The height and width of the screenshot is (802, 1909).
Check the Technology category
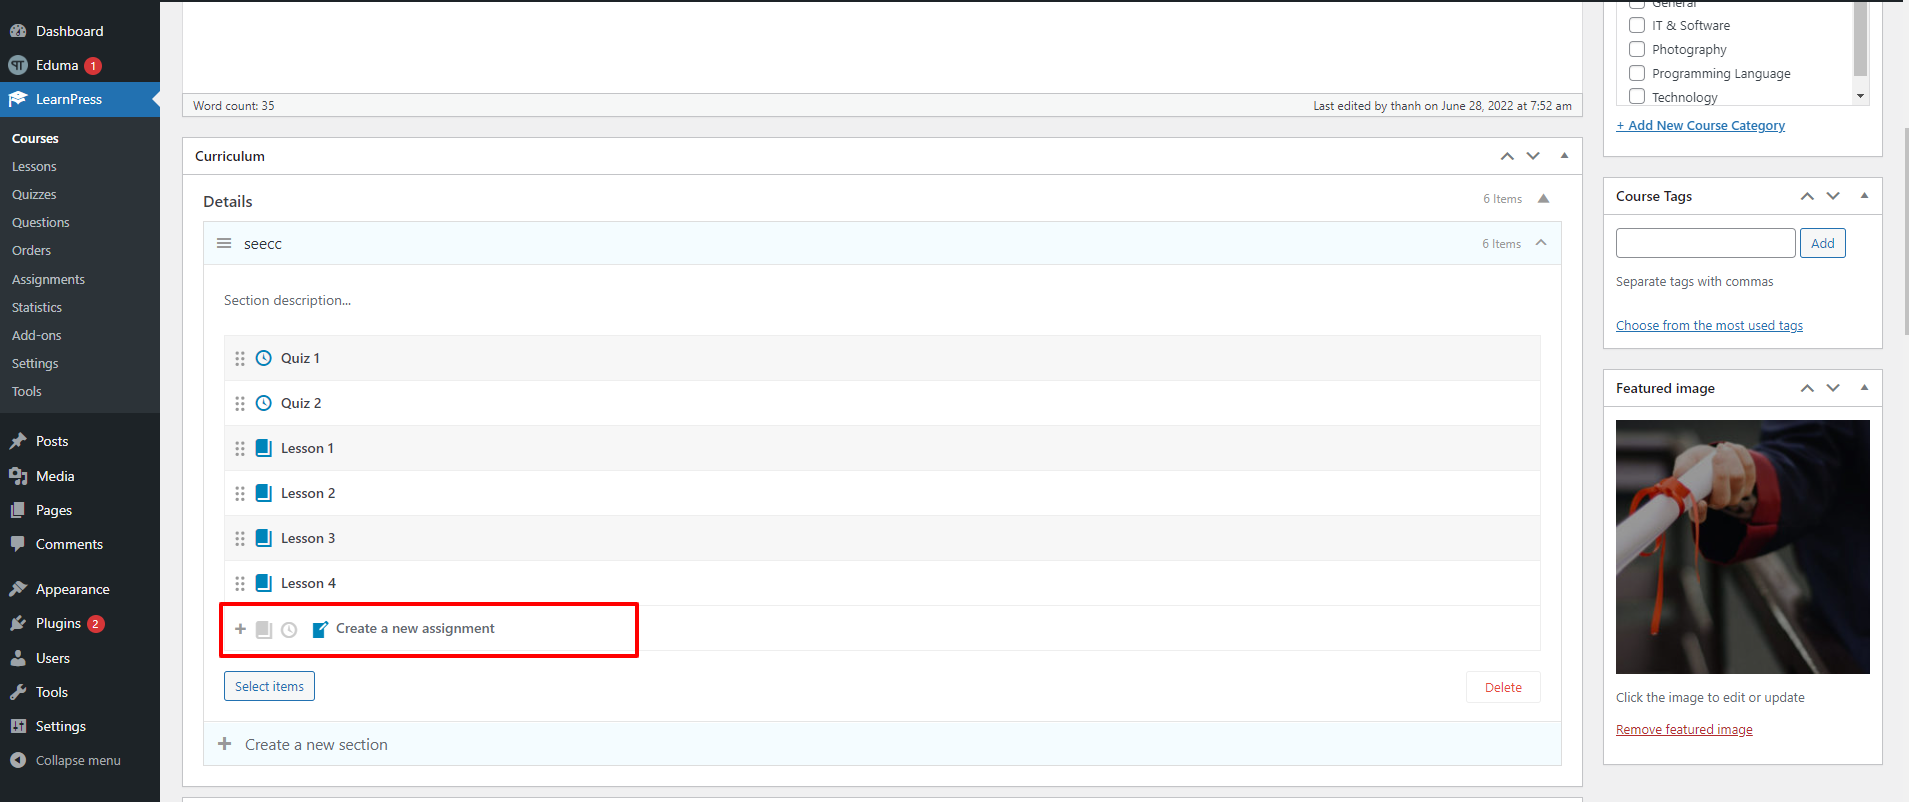click(x=1637, y=96)
